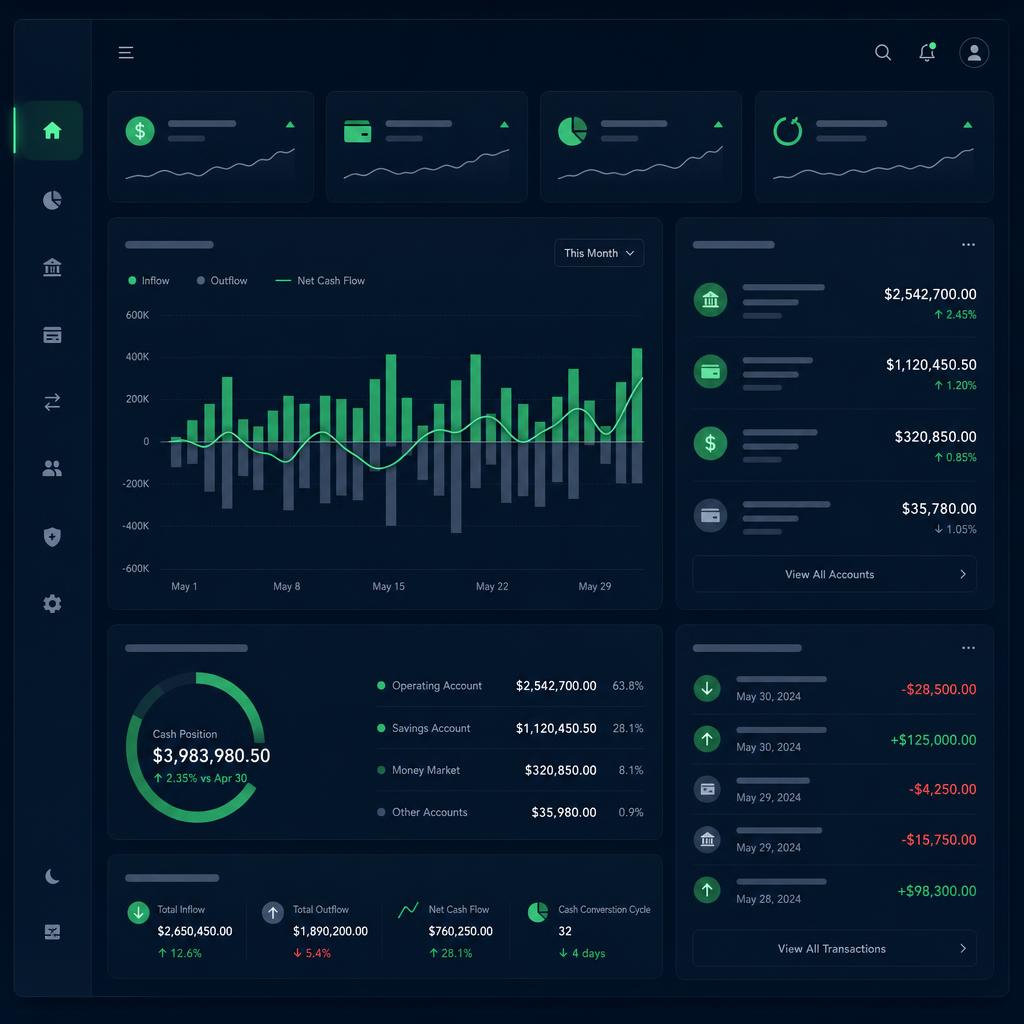
Task: Select the Other Accounts row
Action: pyautogui.click(x=510, y=812)
